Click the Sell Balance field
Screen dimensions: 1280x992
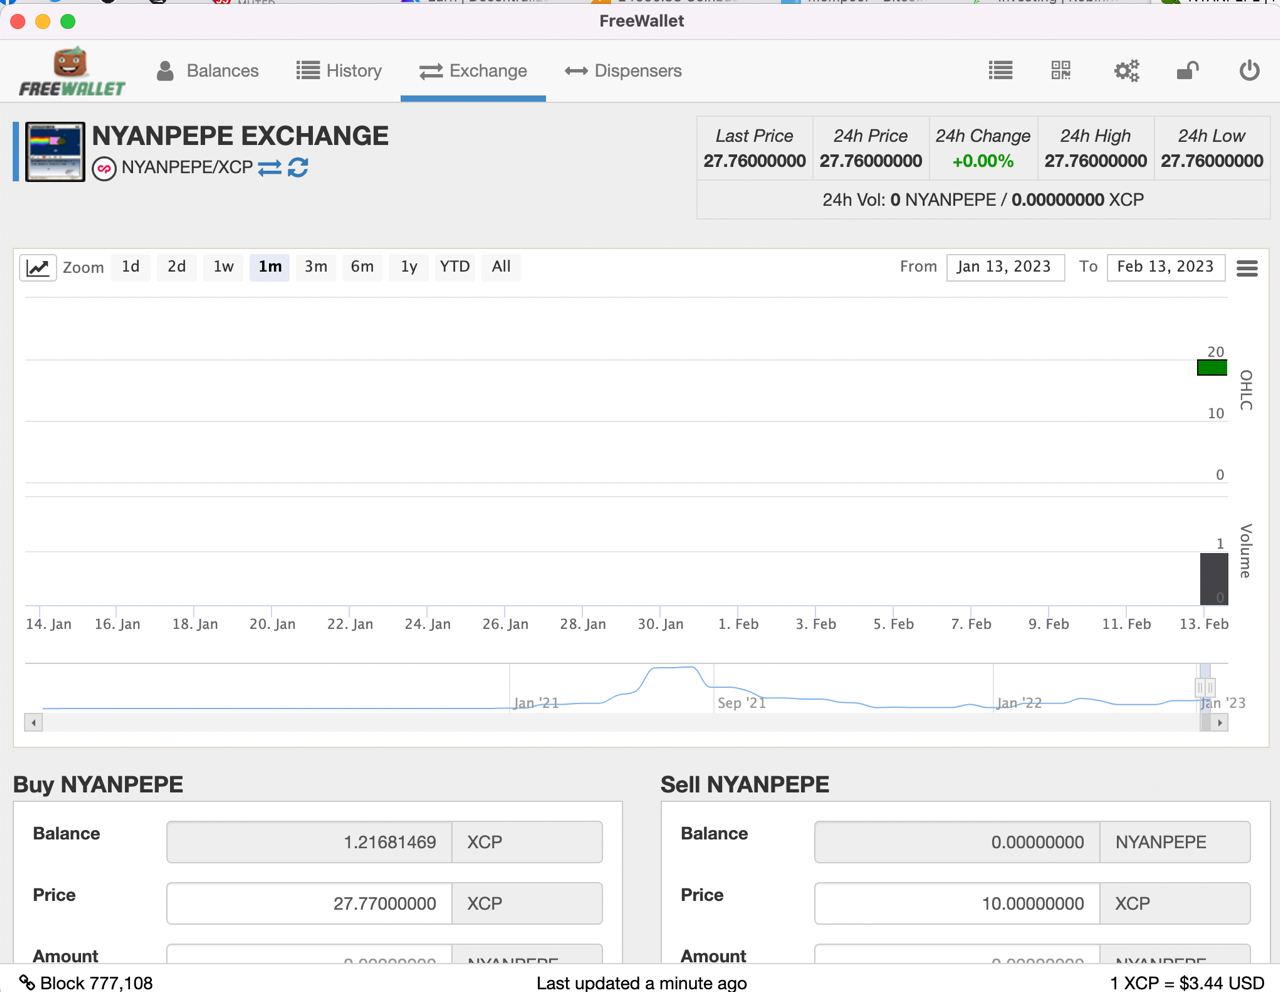coord(957,842)
